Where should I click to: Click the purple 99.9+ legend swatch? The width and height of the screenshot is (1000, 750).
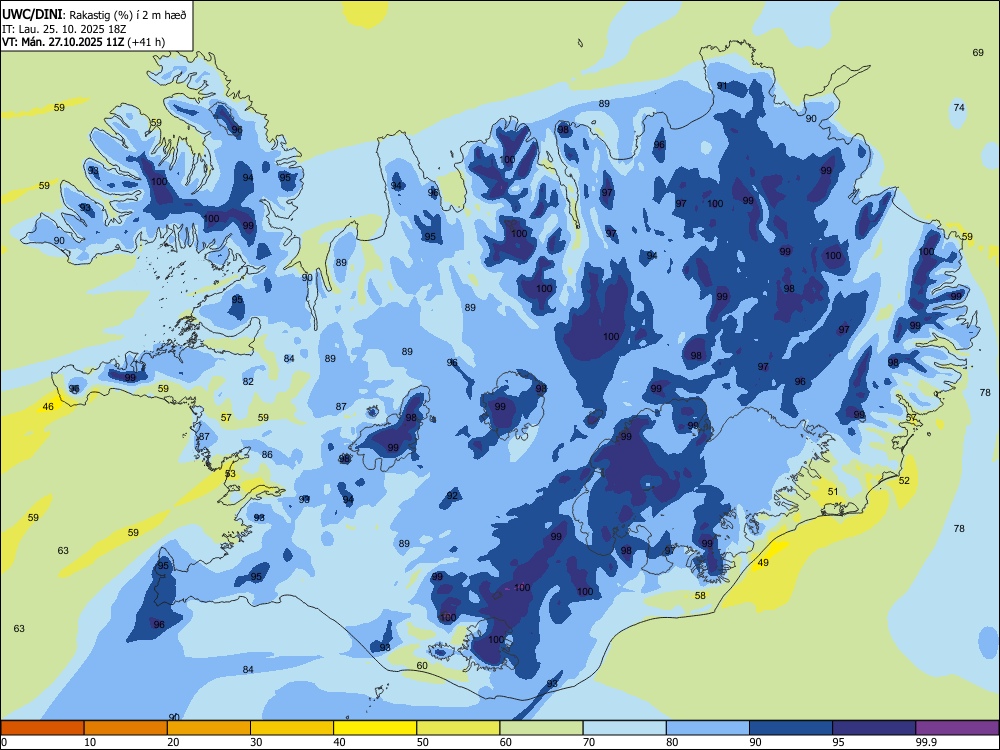coord(957,728)
